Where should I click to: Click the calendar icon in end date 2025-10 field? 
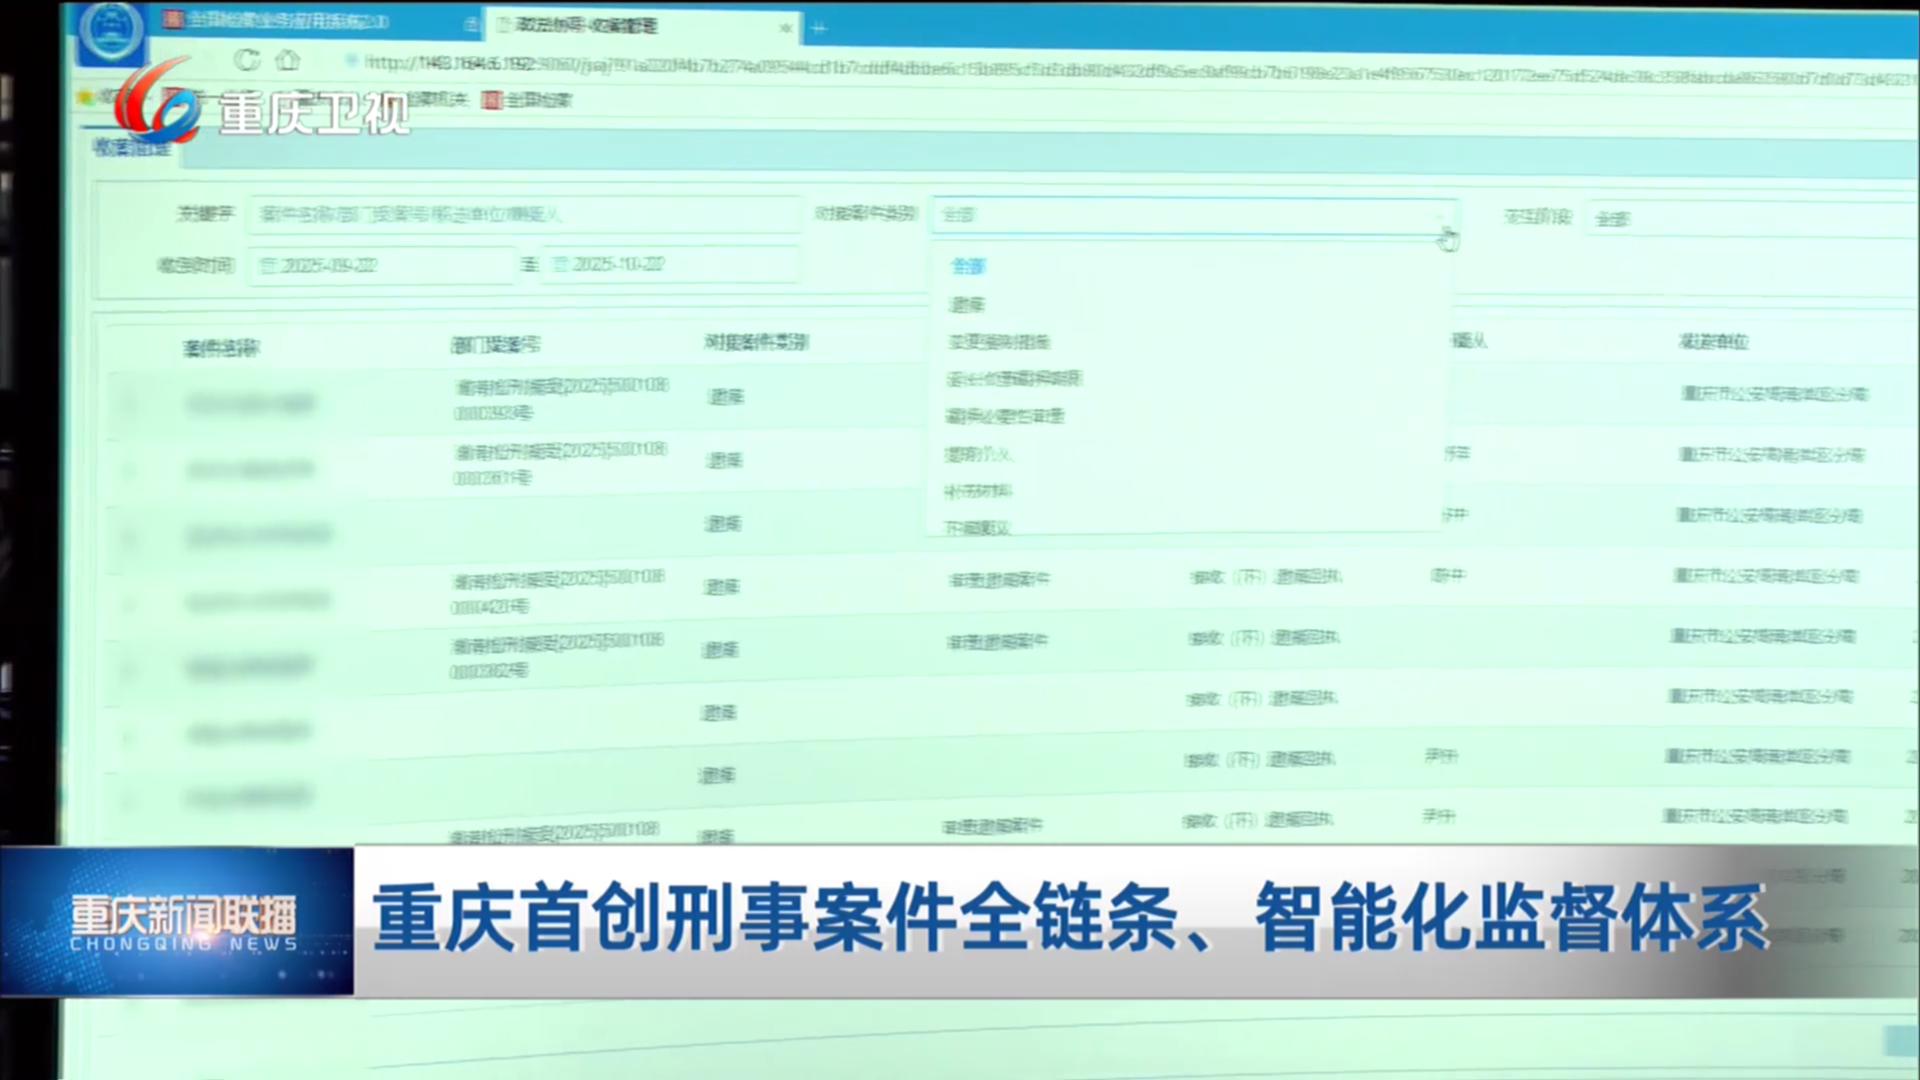click(560, 264)
